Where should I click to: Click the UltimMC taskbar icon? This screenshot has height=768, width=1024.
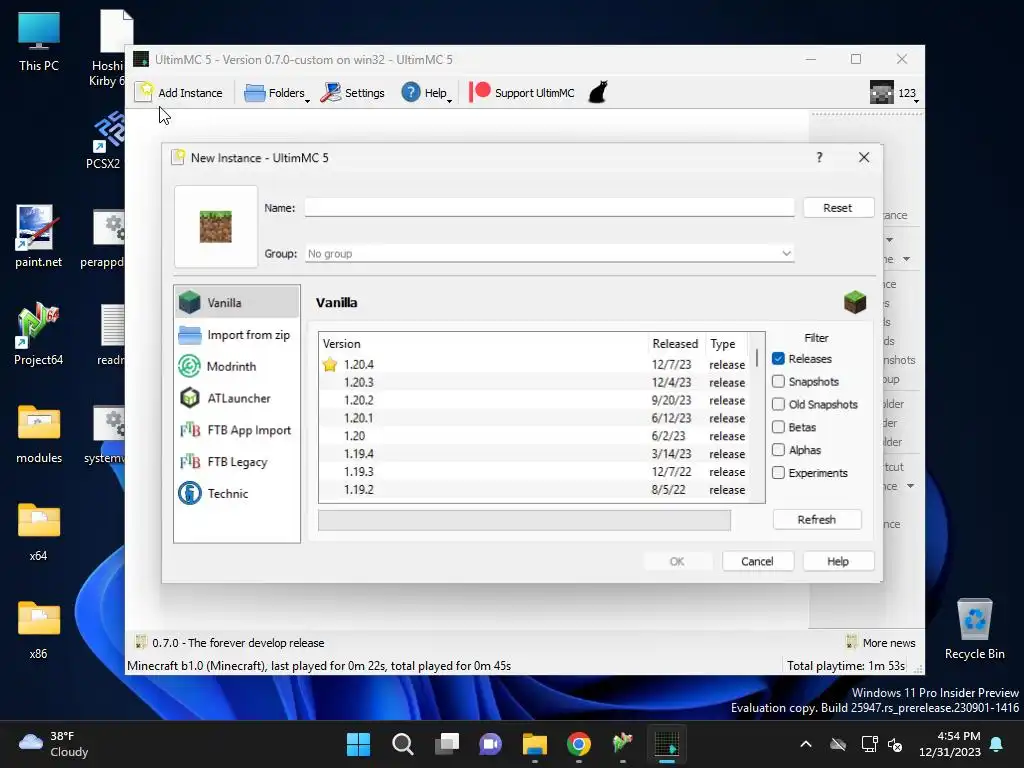(667, 744)
